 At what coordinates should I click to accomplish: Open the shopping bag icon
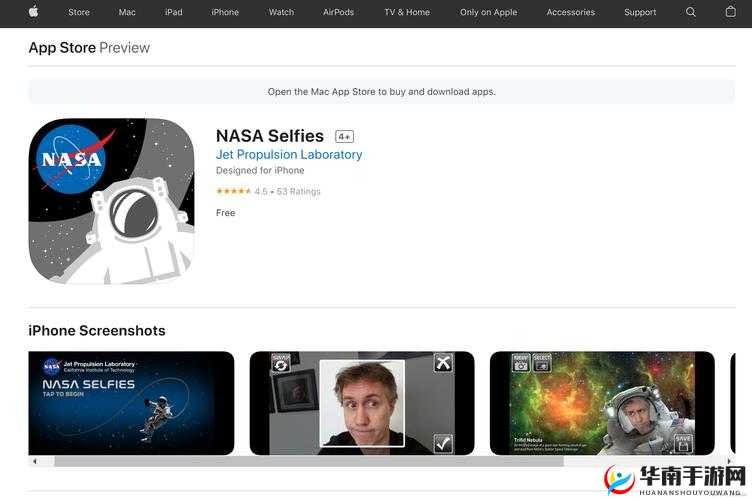click(x=730, y=12)
